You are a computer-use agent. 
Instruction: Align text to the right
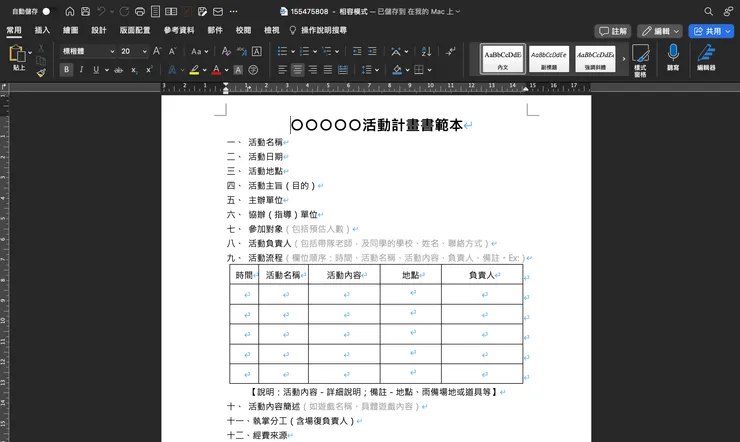[312, 70]
